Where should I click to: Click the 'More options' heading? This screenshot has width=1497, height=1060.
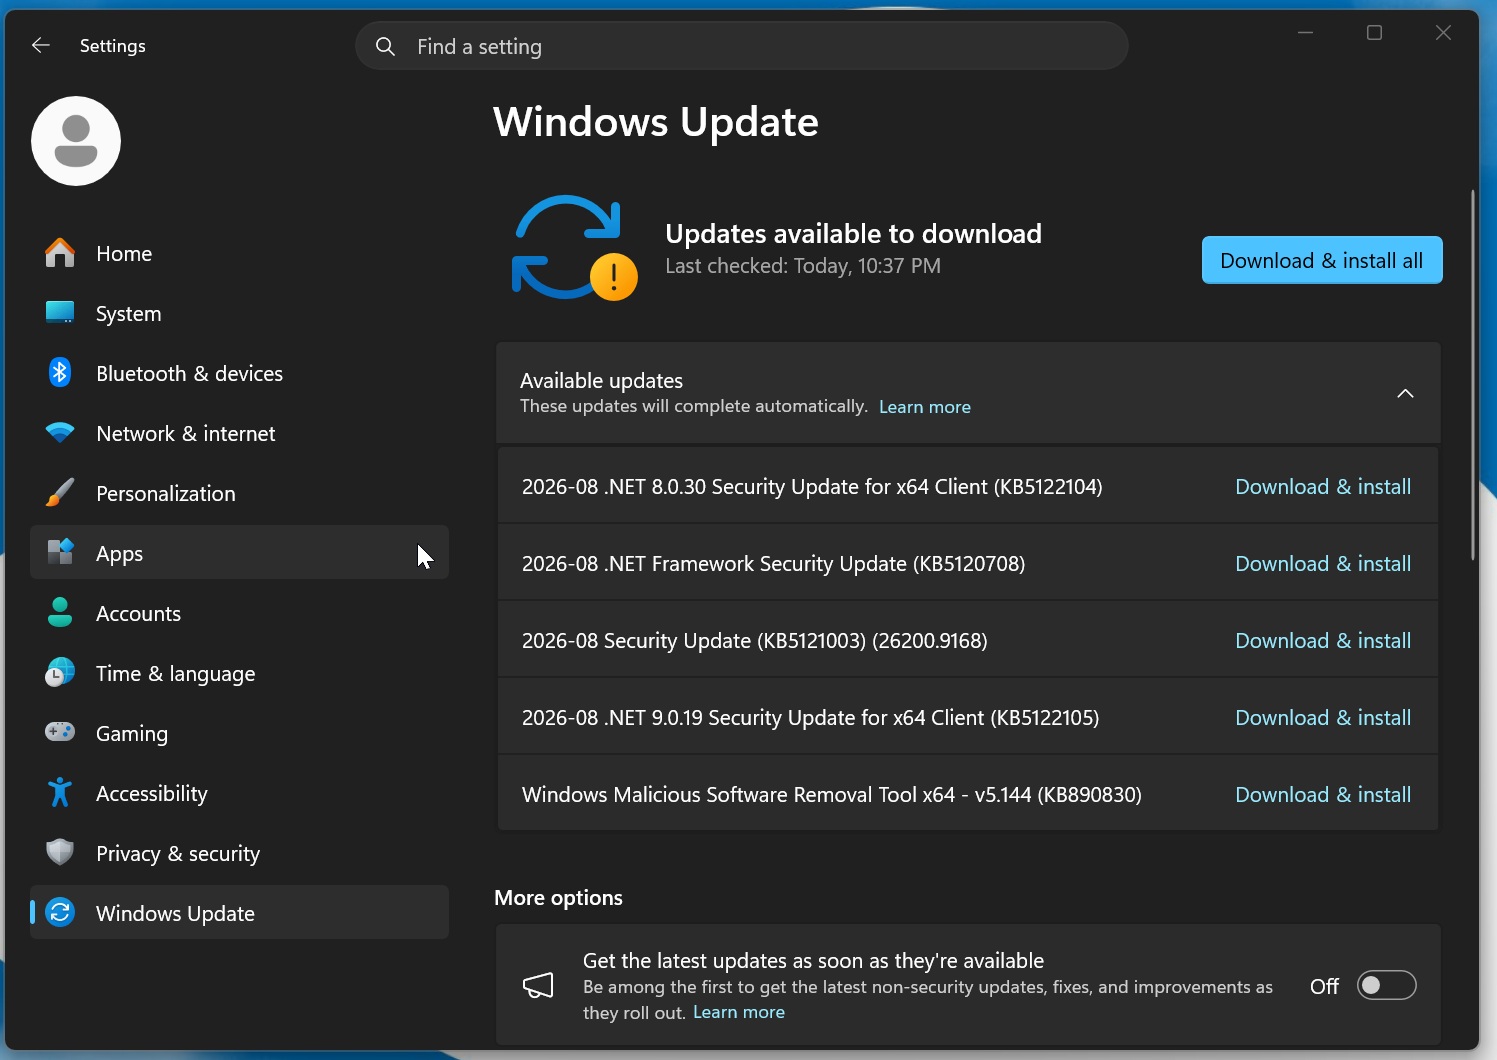(558, 898)
